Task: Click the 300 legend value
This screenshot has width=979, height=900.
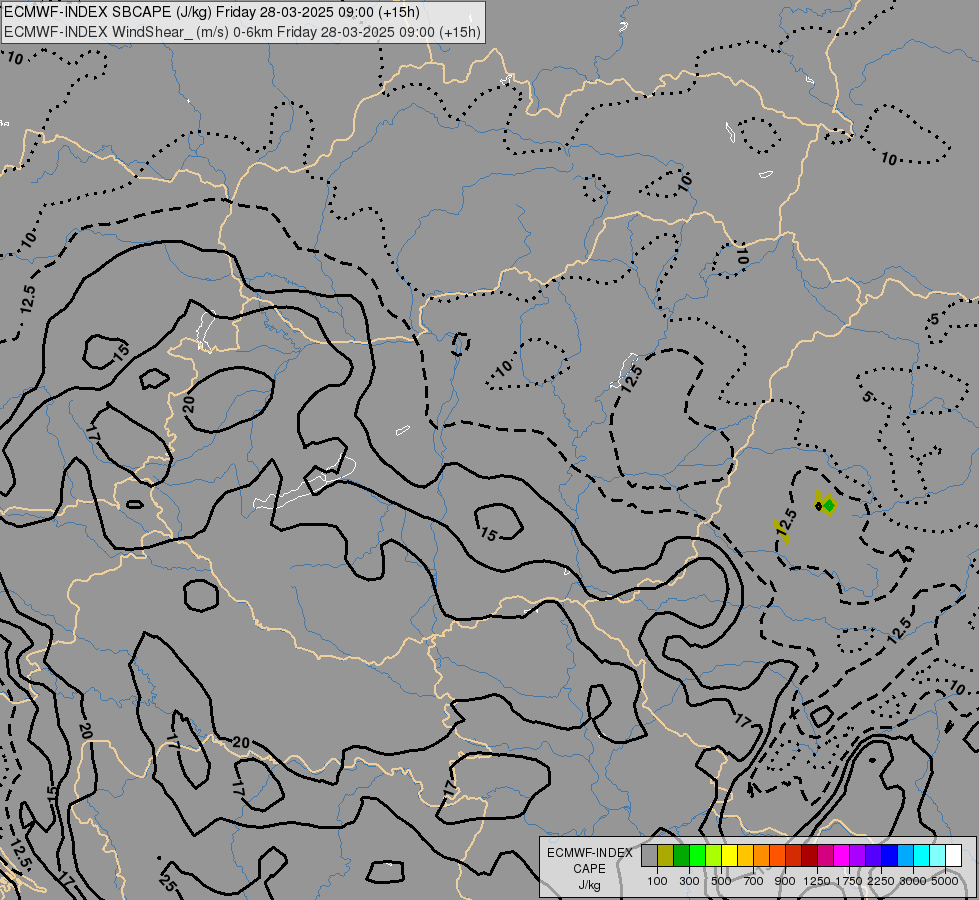Action: point(689,881)
